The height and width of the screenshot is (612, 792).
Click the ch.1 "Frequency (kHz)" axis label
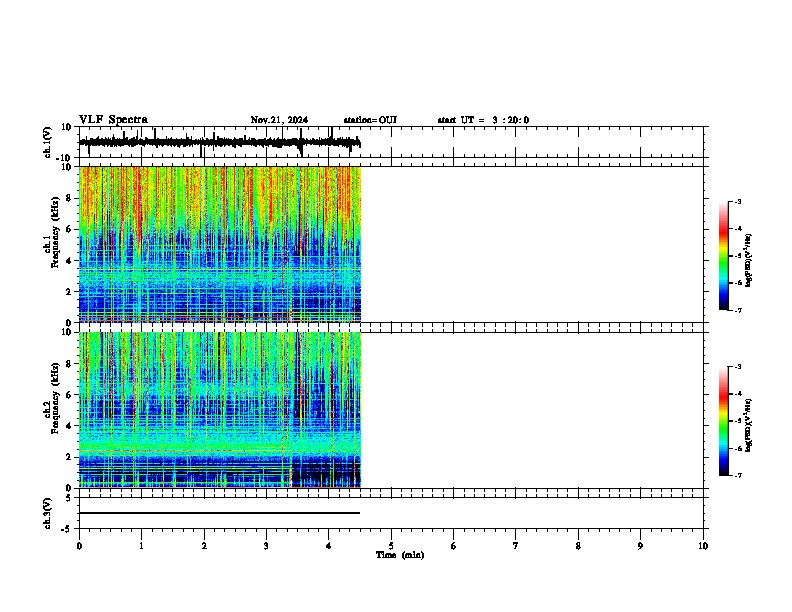55,232
